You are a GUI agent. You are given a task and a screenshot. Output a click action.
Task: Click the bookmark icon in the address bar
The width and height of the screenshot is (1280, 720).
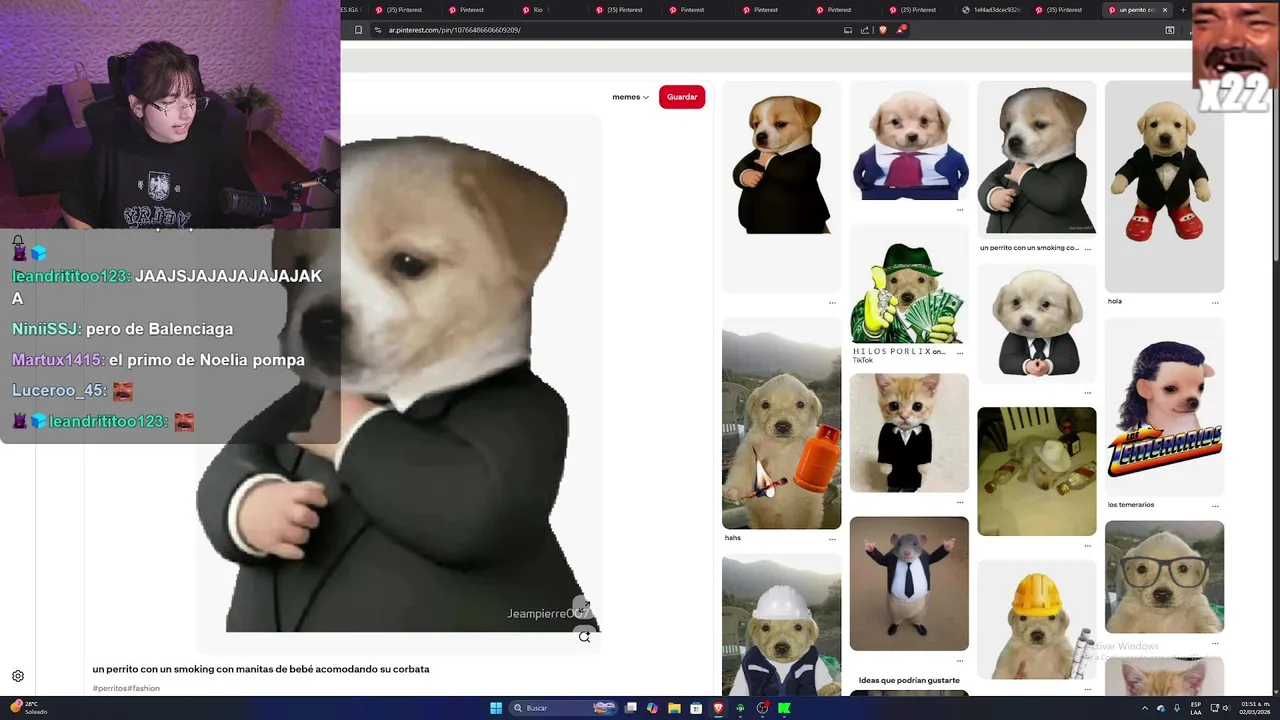[359, 30]
